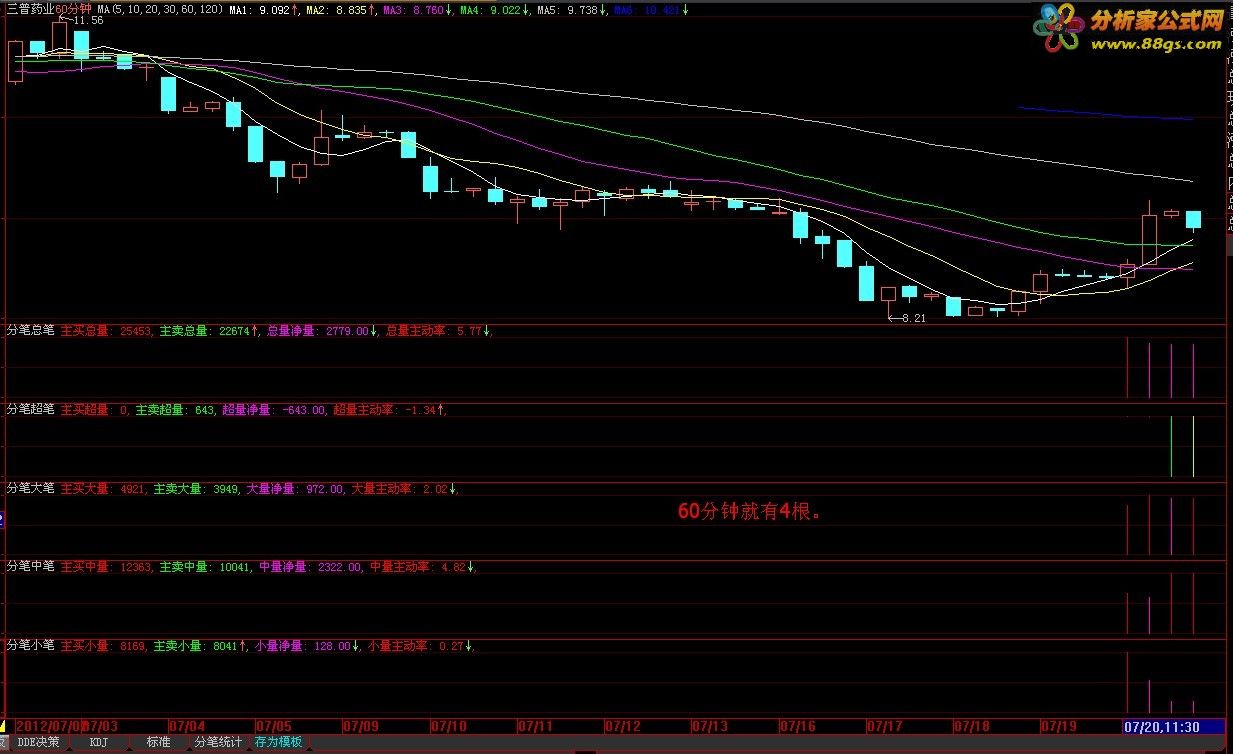
Task: Select the 07/10 date on the time axis
Action: click(448, 725)
